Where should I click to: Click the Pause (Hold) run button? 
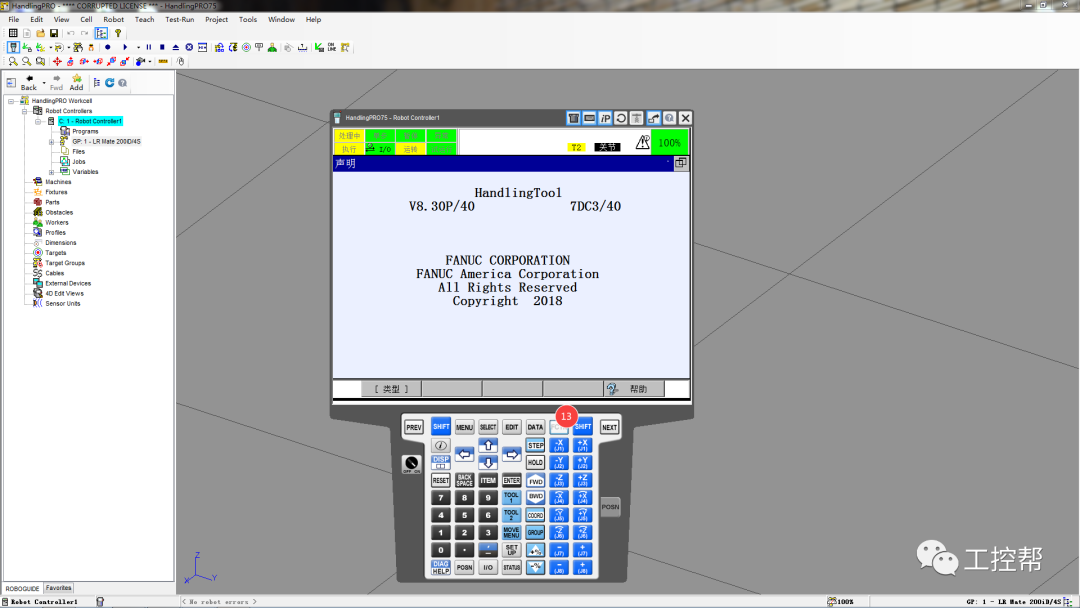tap(149, 48)
